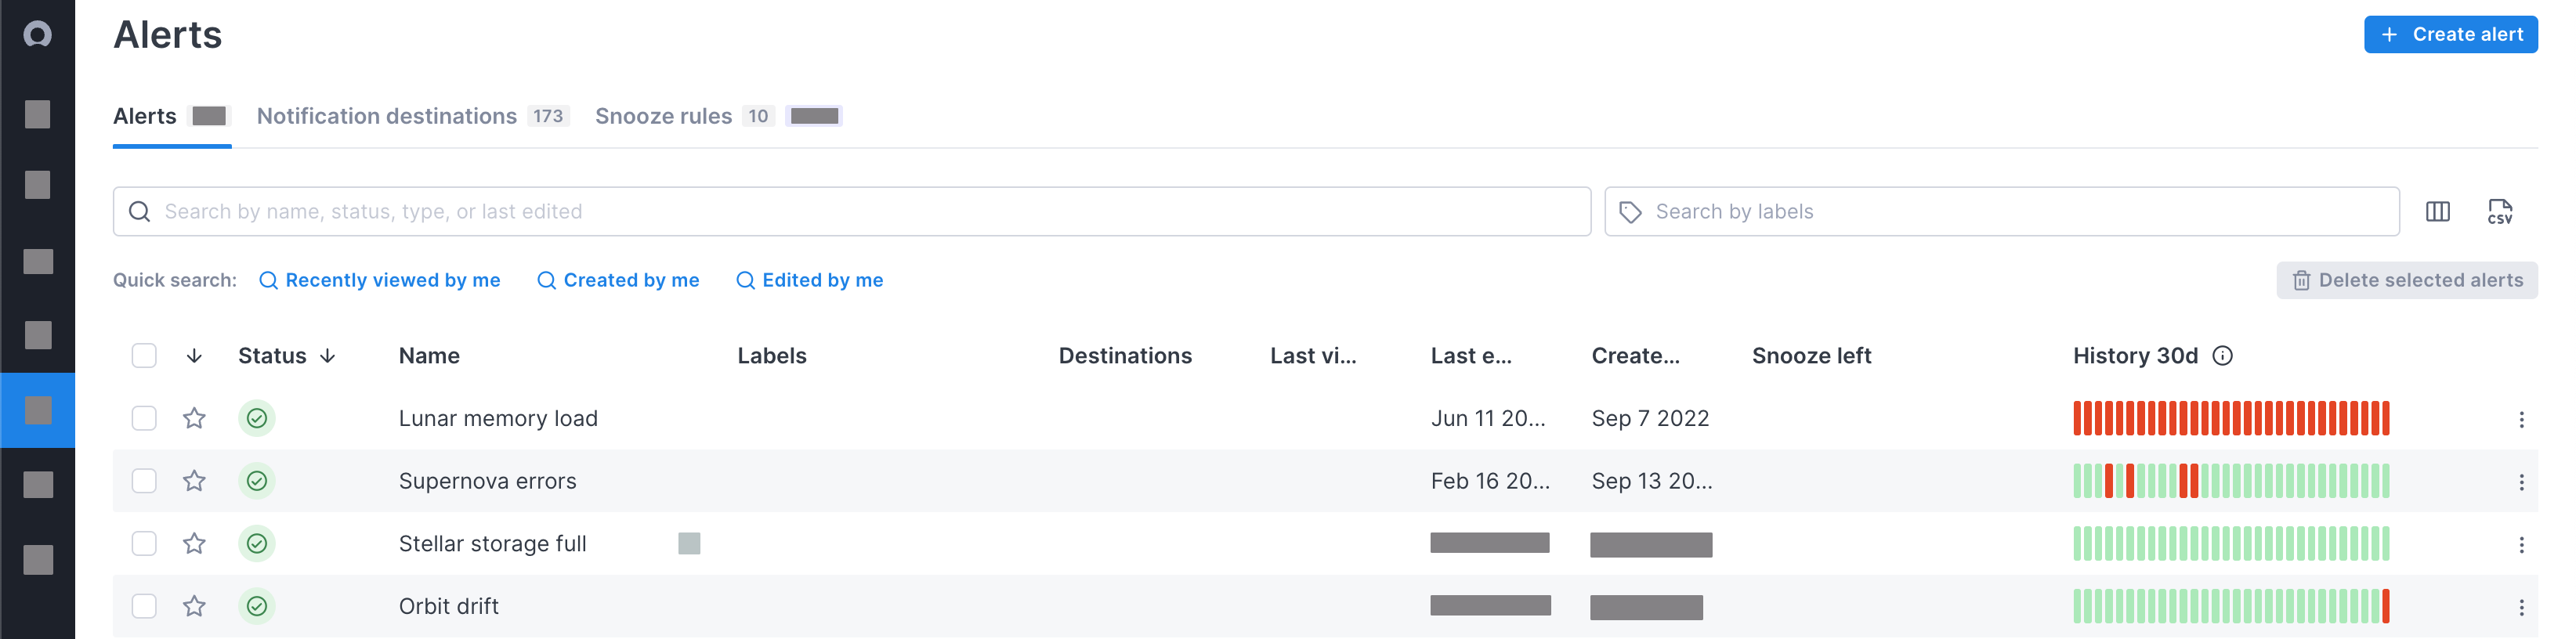Select the highlighted sidebar navigation icon
This screenshot has width=2576, height=639.
coord(38,409)
